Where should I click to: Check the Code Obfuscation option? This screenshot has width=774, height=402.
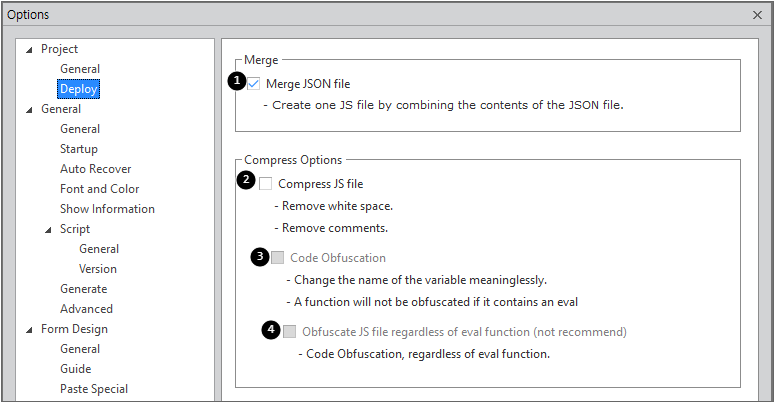click(x=278, y=258)
